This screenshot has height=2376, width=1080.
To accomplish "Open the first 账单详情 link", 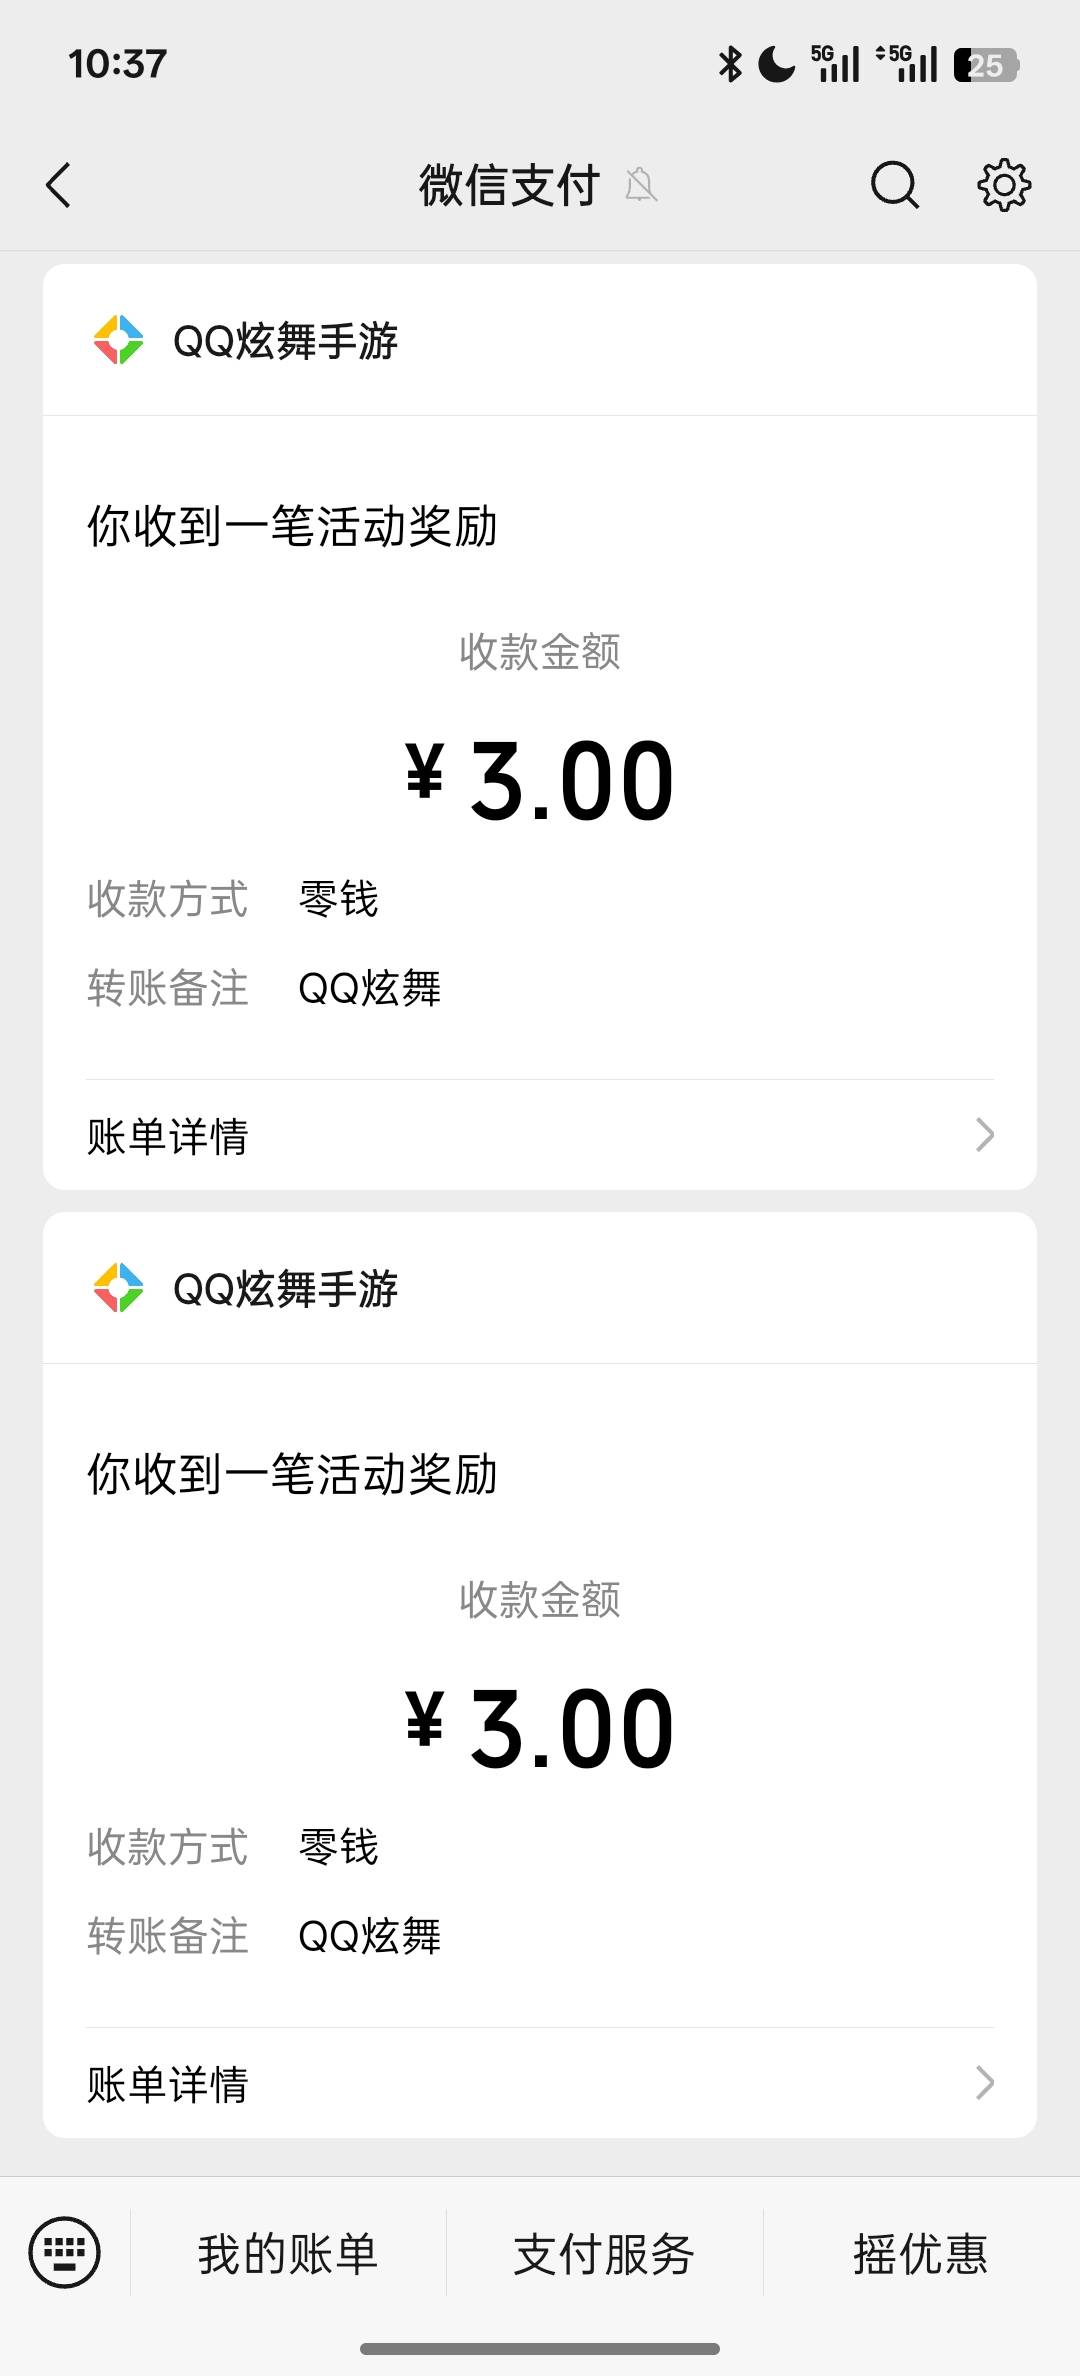I will [168, 1136].
